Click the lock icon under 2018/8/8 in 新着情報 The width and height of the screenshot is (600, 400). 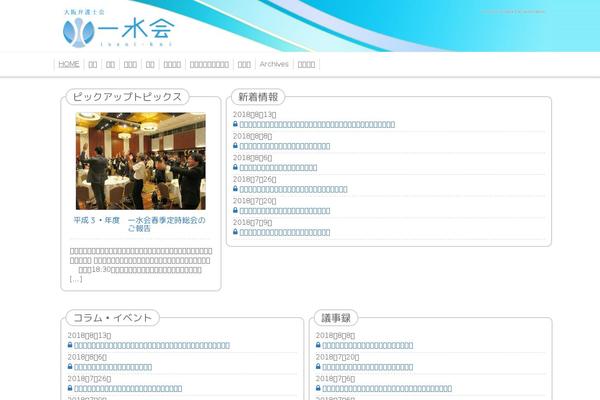235,145
